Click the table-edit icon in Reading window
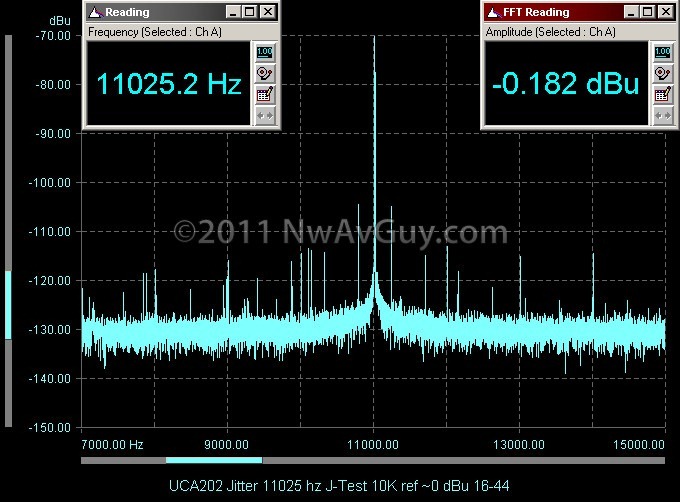 click(265, 95)
